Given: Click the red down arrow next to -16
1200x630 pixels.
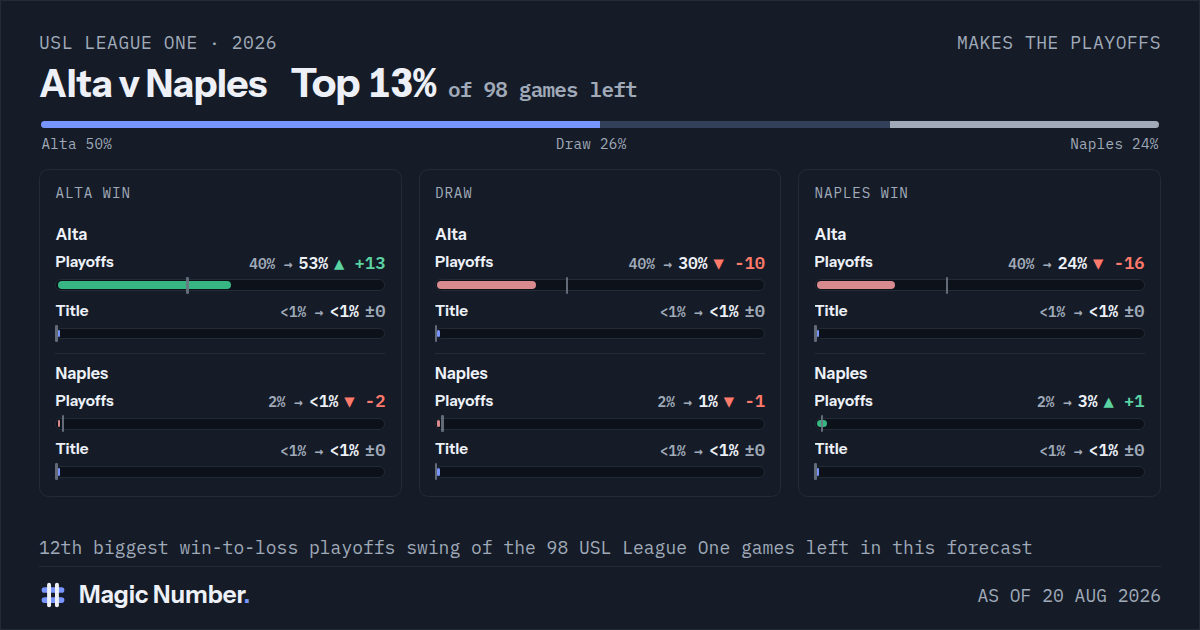Looking at the screenshot, I should [x=1099, y=264].
